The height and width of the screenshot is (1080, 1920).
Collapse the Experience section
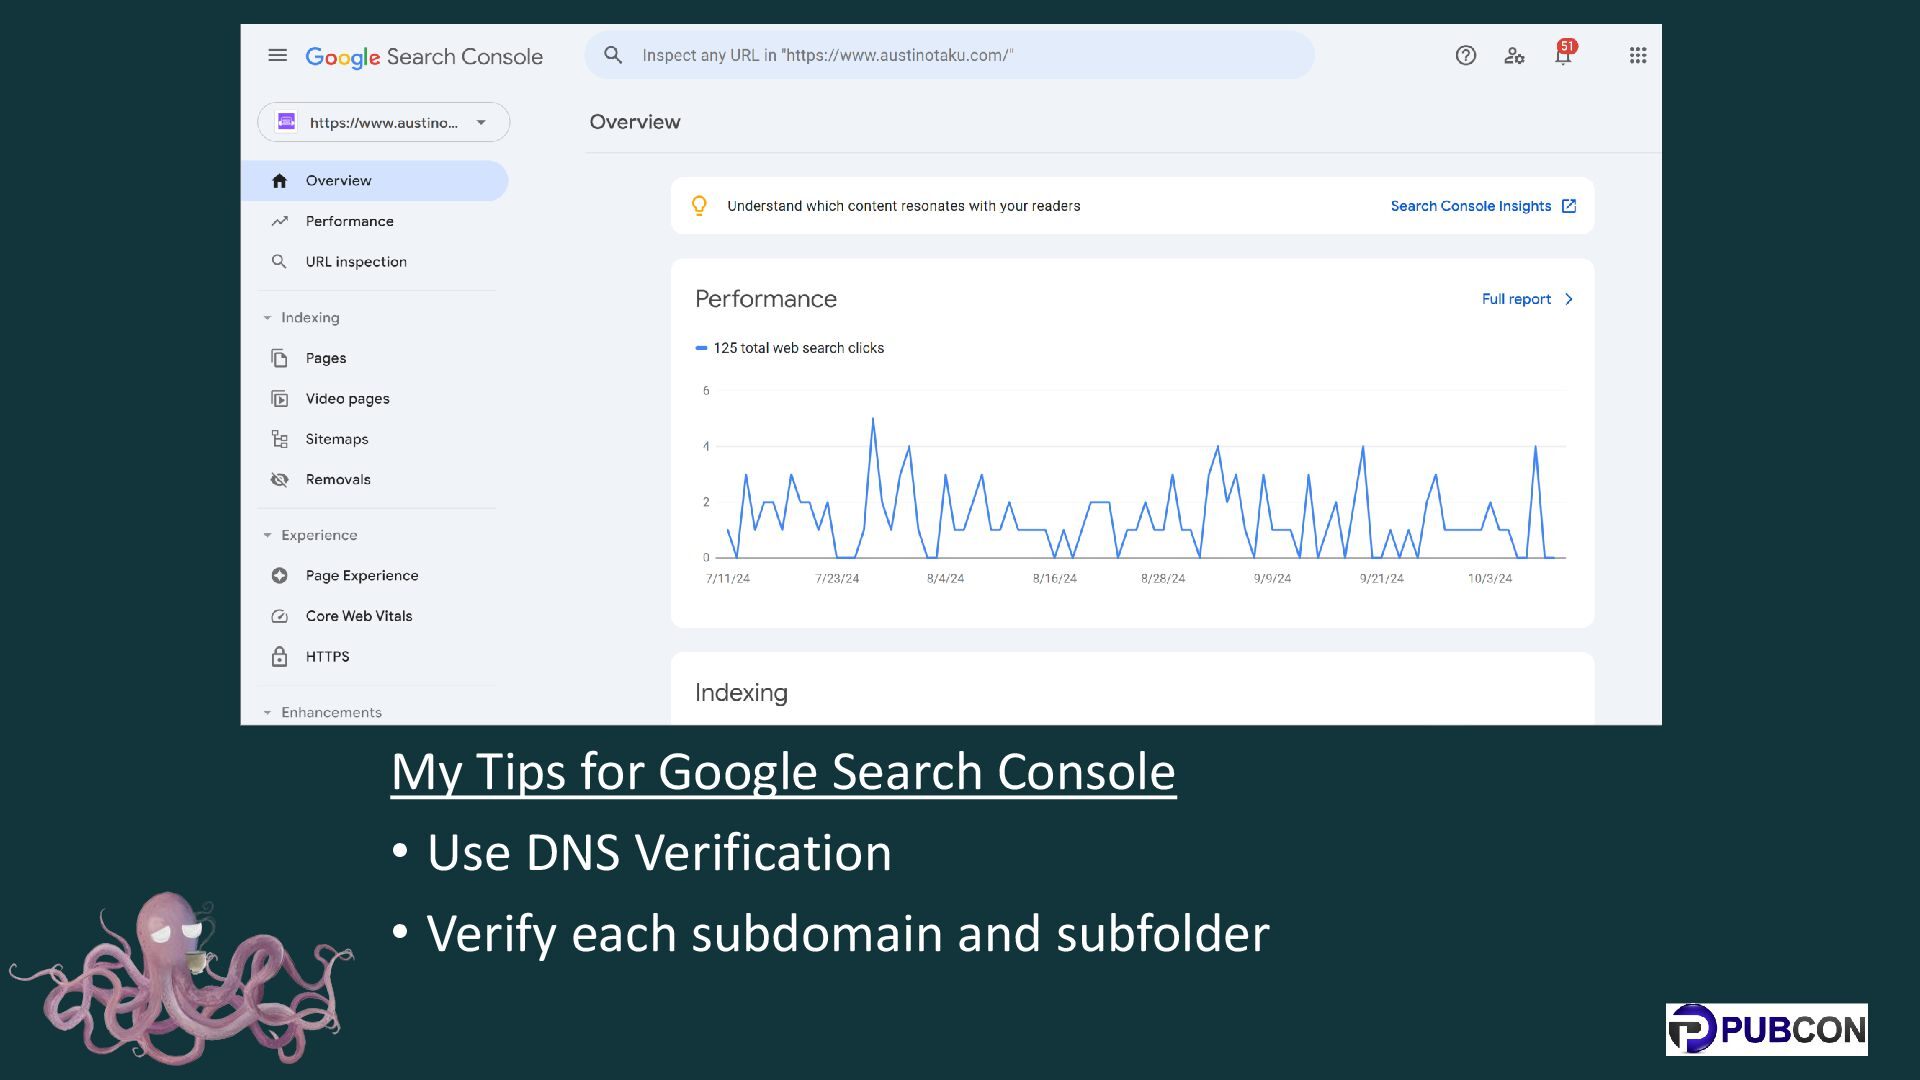(x=267, y=536)
